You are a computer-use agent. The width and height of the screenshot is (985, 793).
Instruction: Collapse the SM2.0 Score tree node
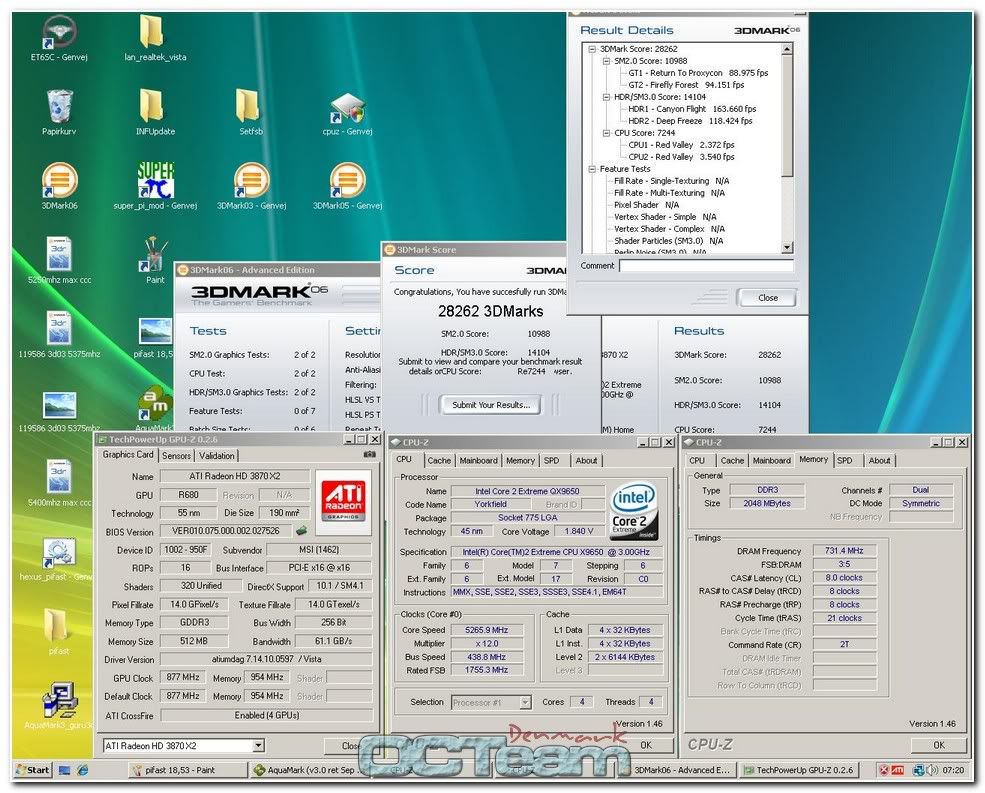[606, 61]
